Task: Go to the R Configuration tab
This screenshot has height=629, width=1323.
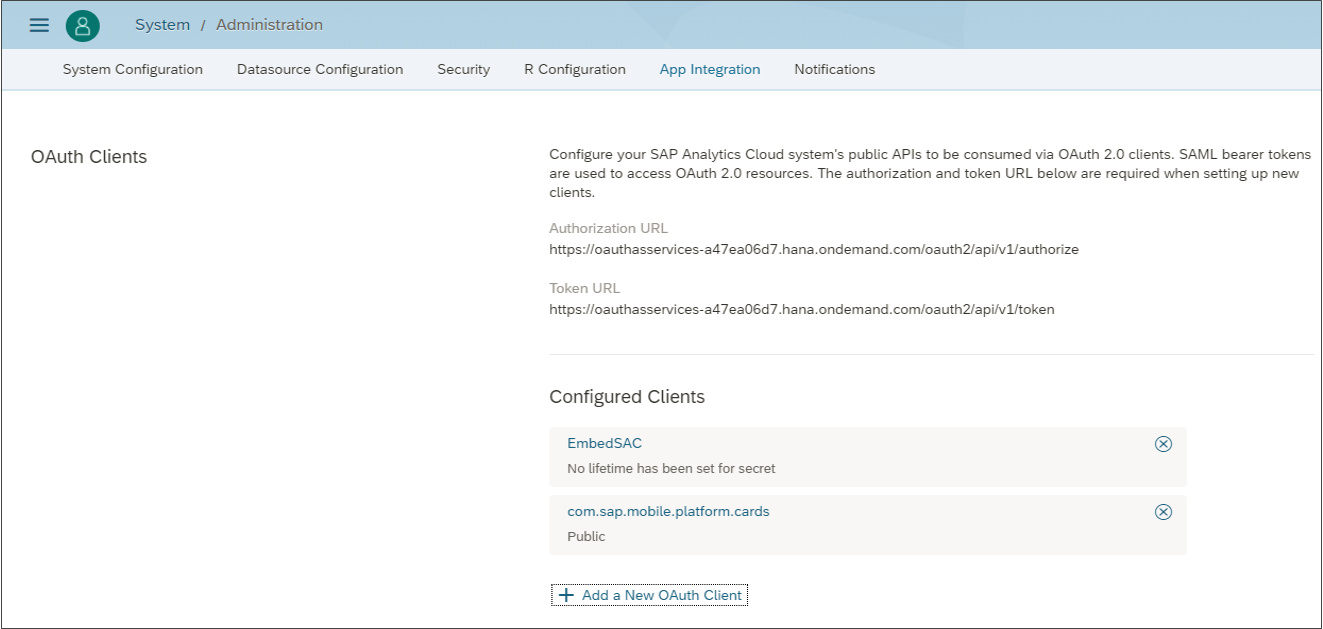Action: tap(575, 69)
